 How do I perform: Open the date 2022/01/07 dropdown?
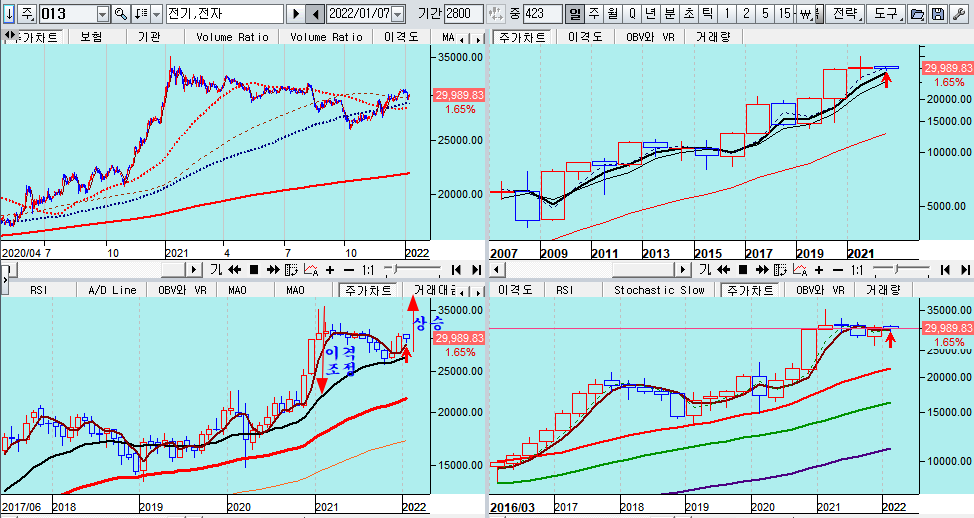[398, 14]
